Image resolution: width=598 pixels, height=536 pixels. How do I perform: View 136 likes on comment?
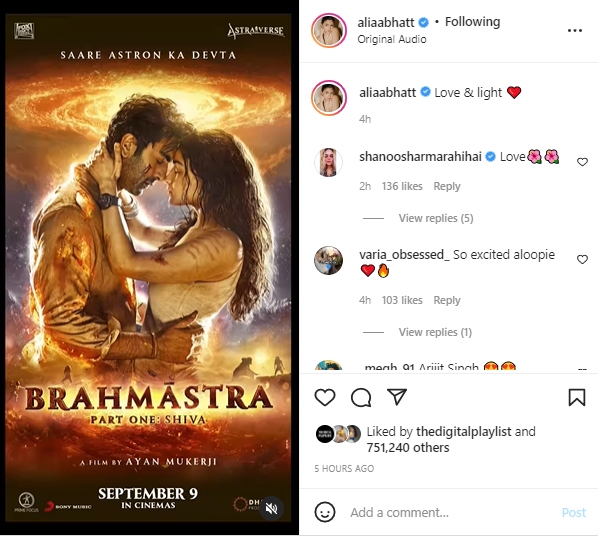[402, 186]
